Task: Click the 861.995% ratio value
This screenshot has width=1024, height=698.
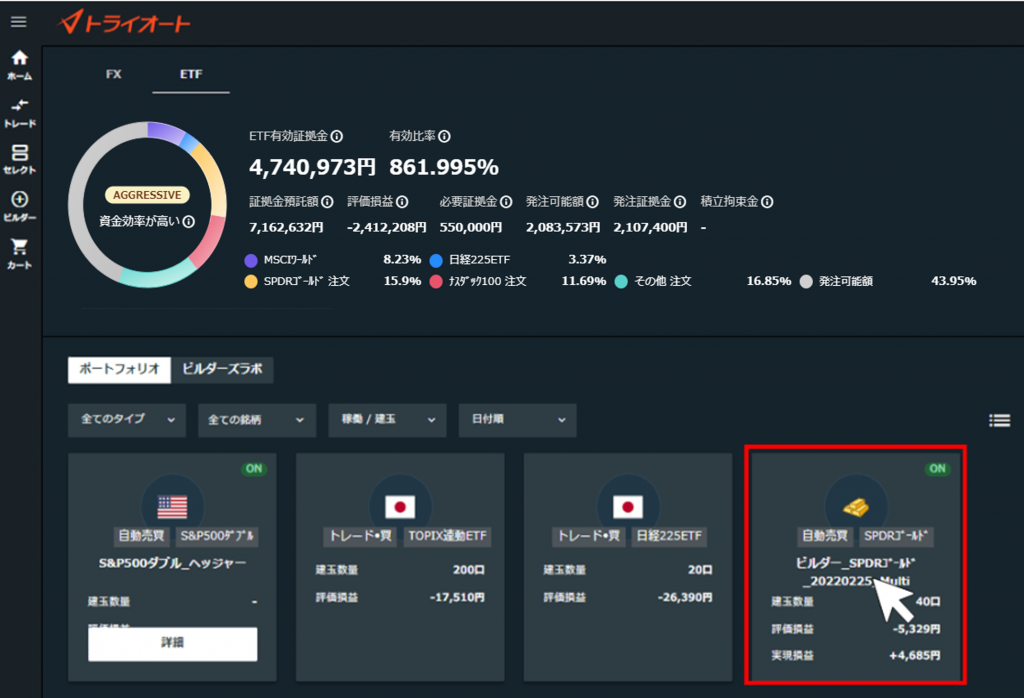Action: click(x=444, y=168)
